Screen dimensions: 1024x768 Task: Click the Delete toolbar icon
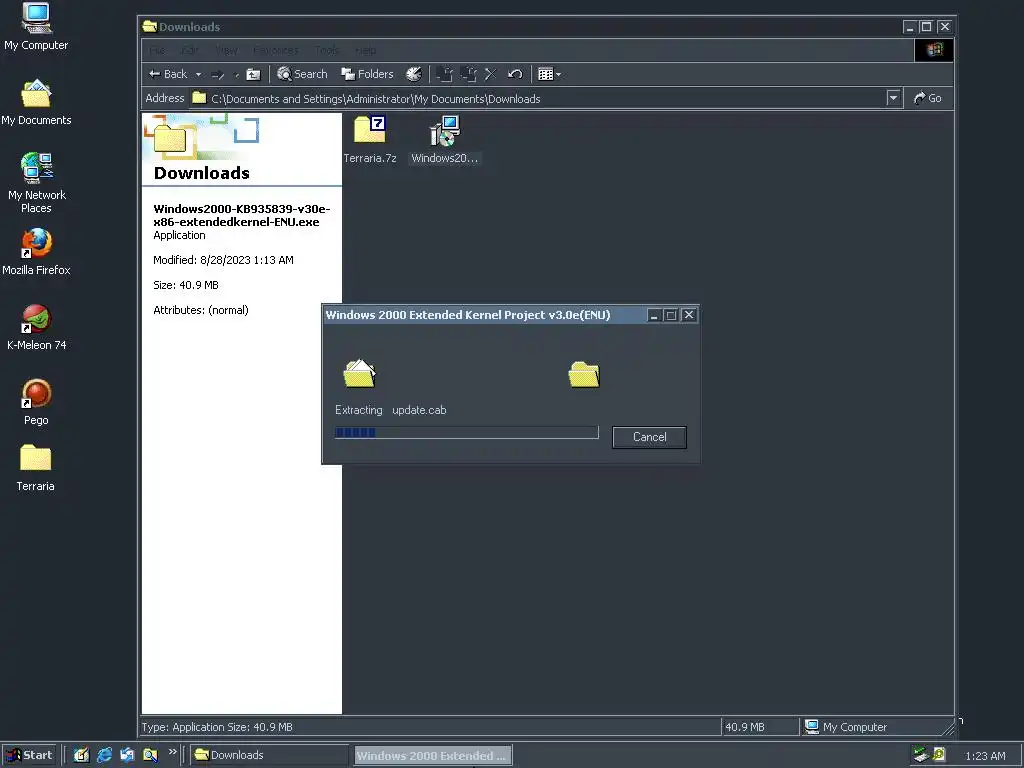[x=491, y=74]
